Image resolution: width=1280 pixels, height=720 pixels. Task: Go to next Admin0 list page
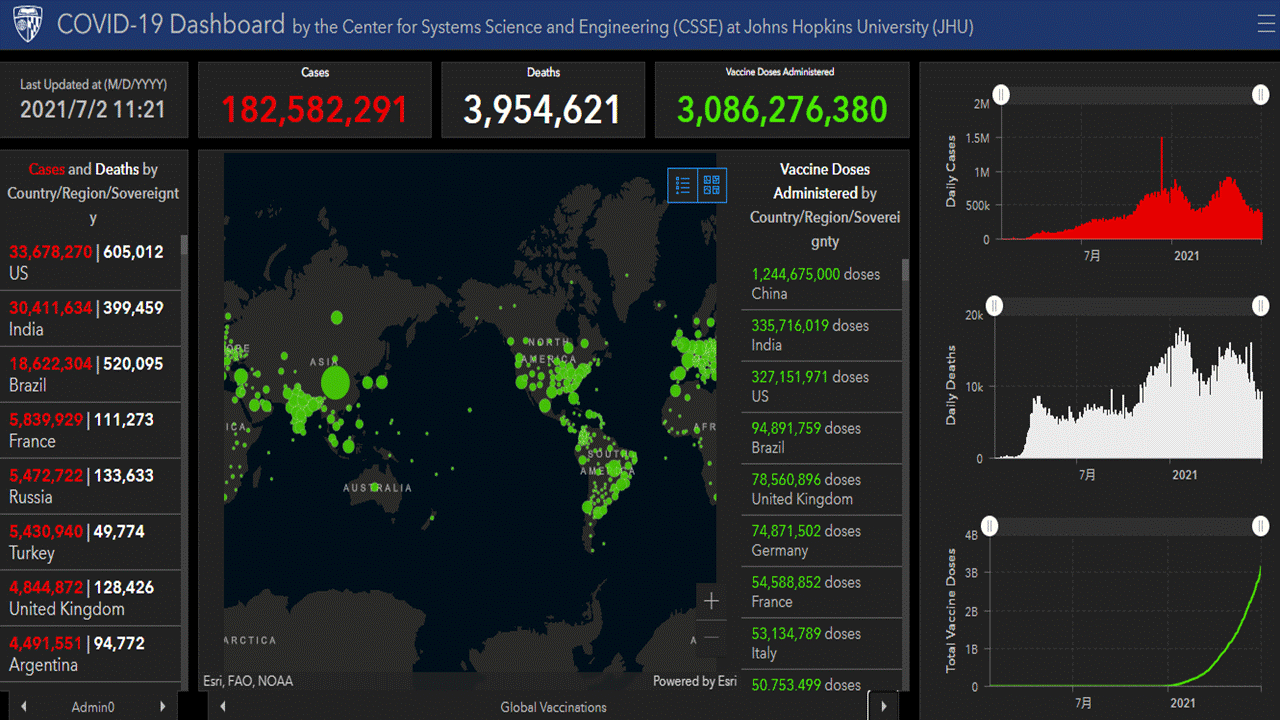162,707
